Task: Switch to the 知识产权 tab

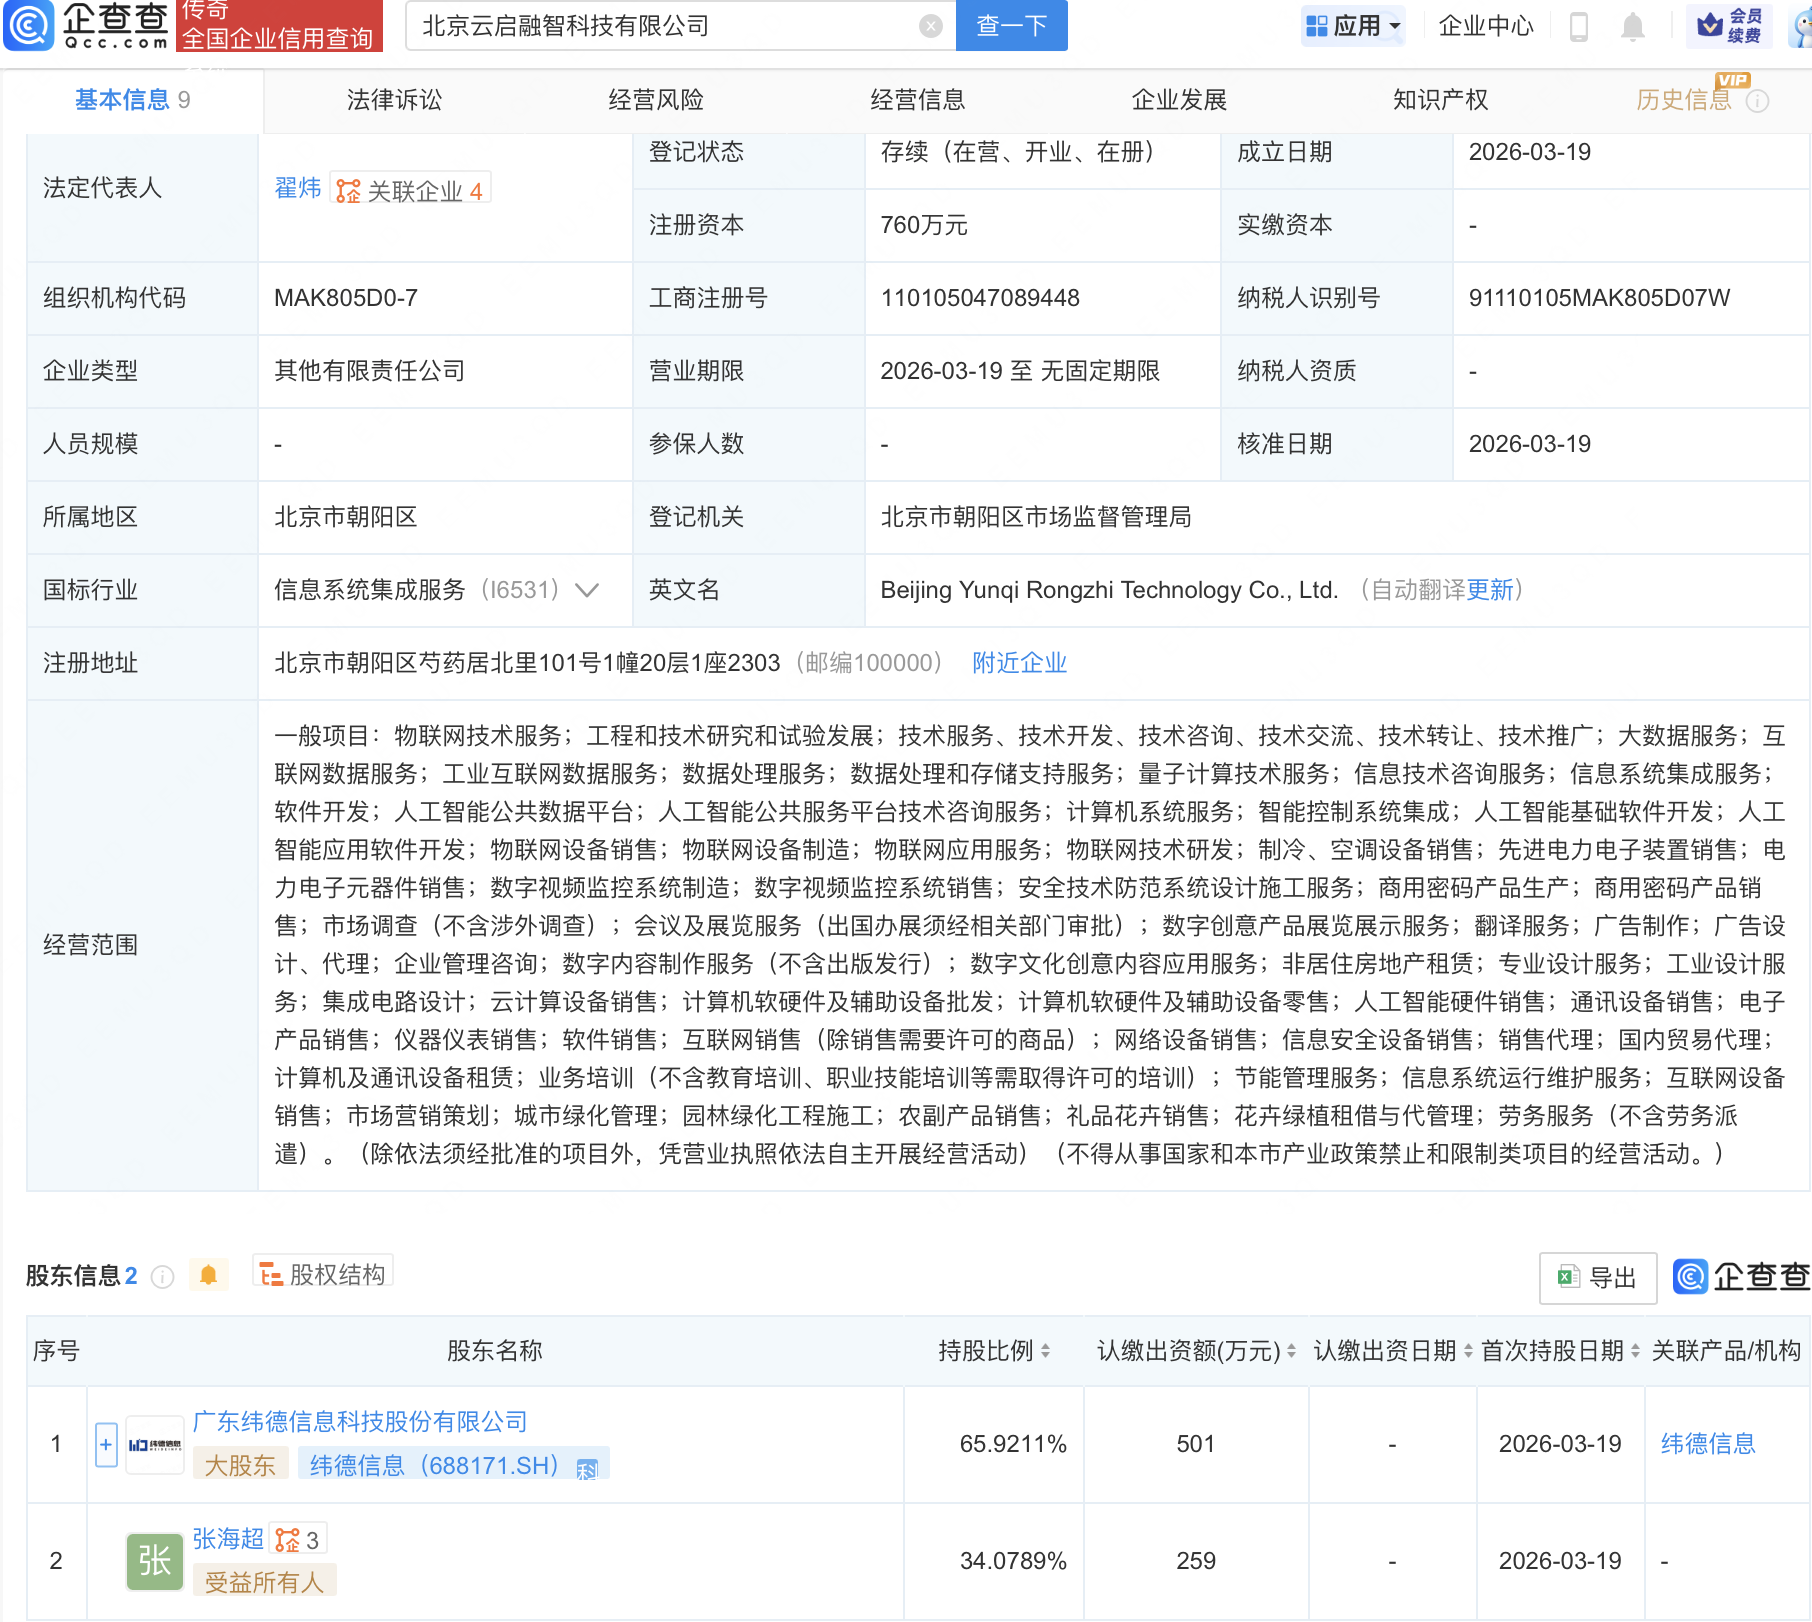Action: [x=1440, y=100]
